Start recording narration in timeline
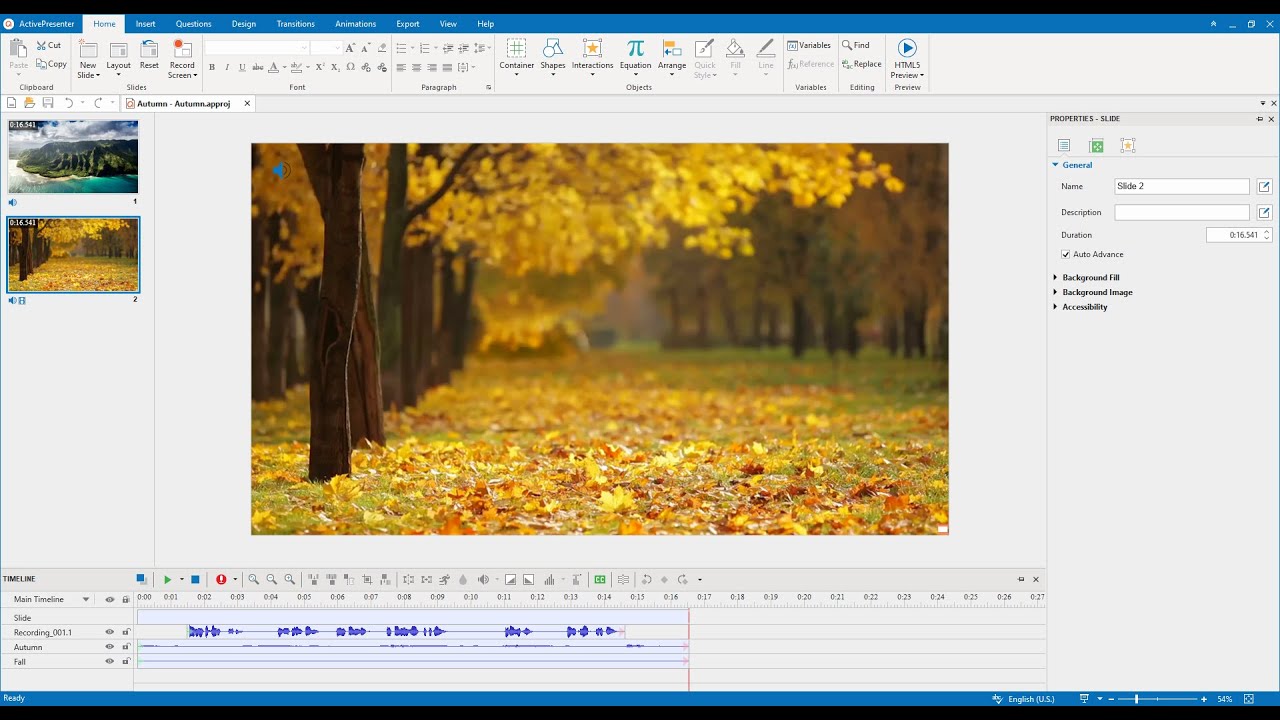 click(221, 579)
